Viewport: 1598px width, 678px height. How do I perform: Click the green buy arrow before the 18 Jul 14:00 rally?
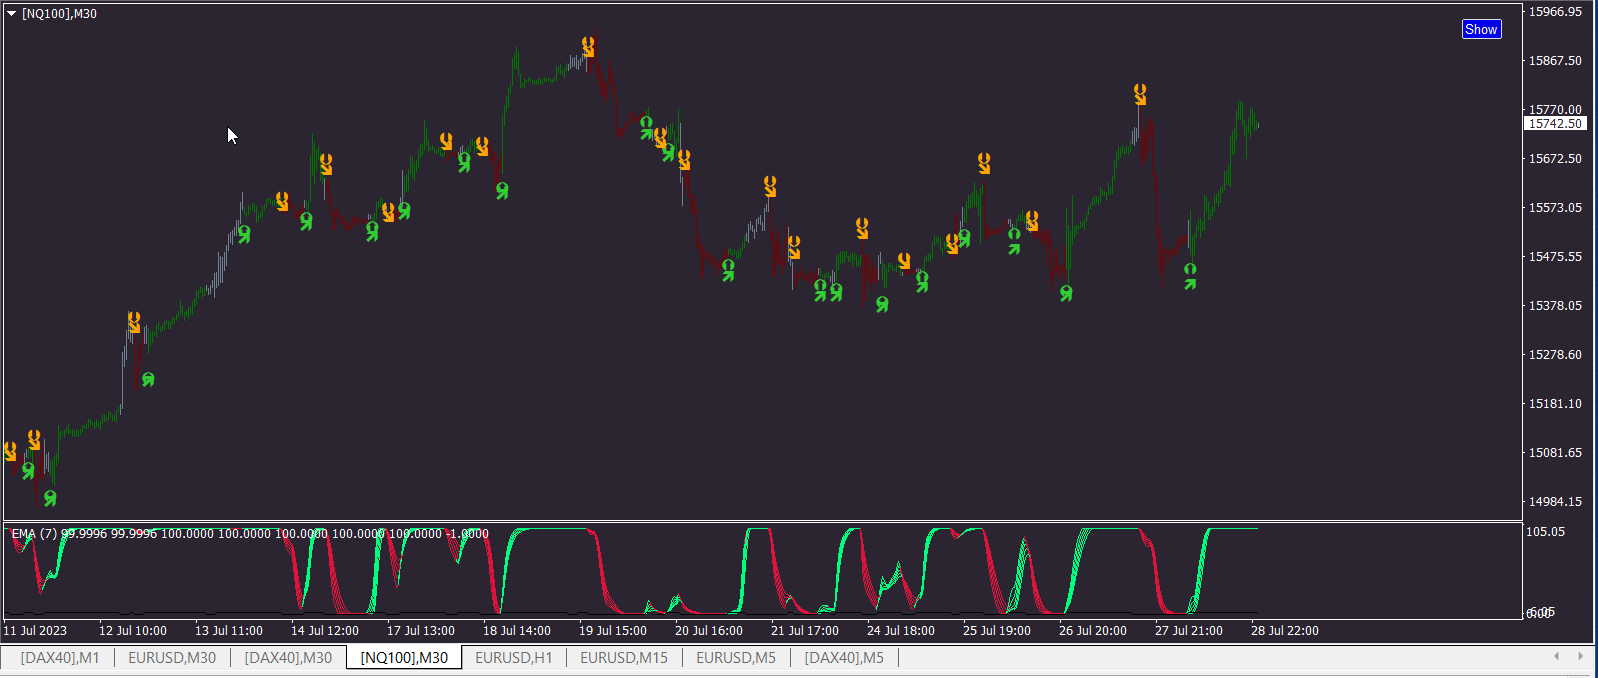click(502, 190)
